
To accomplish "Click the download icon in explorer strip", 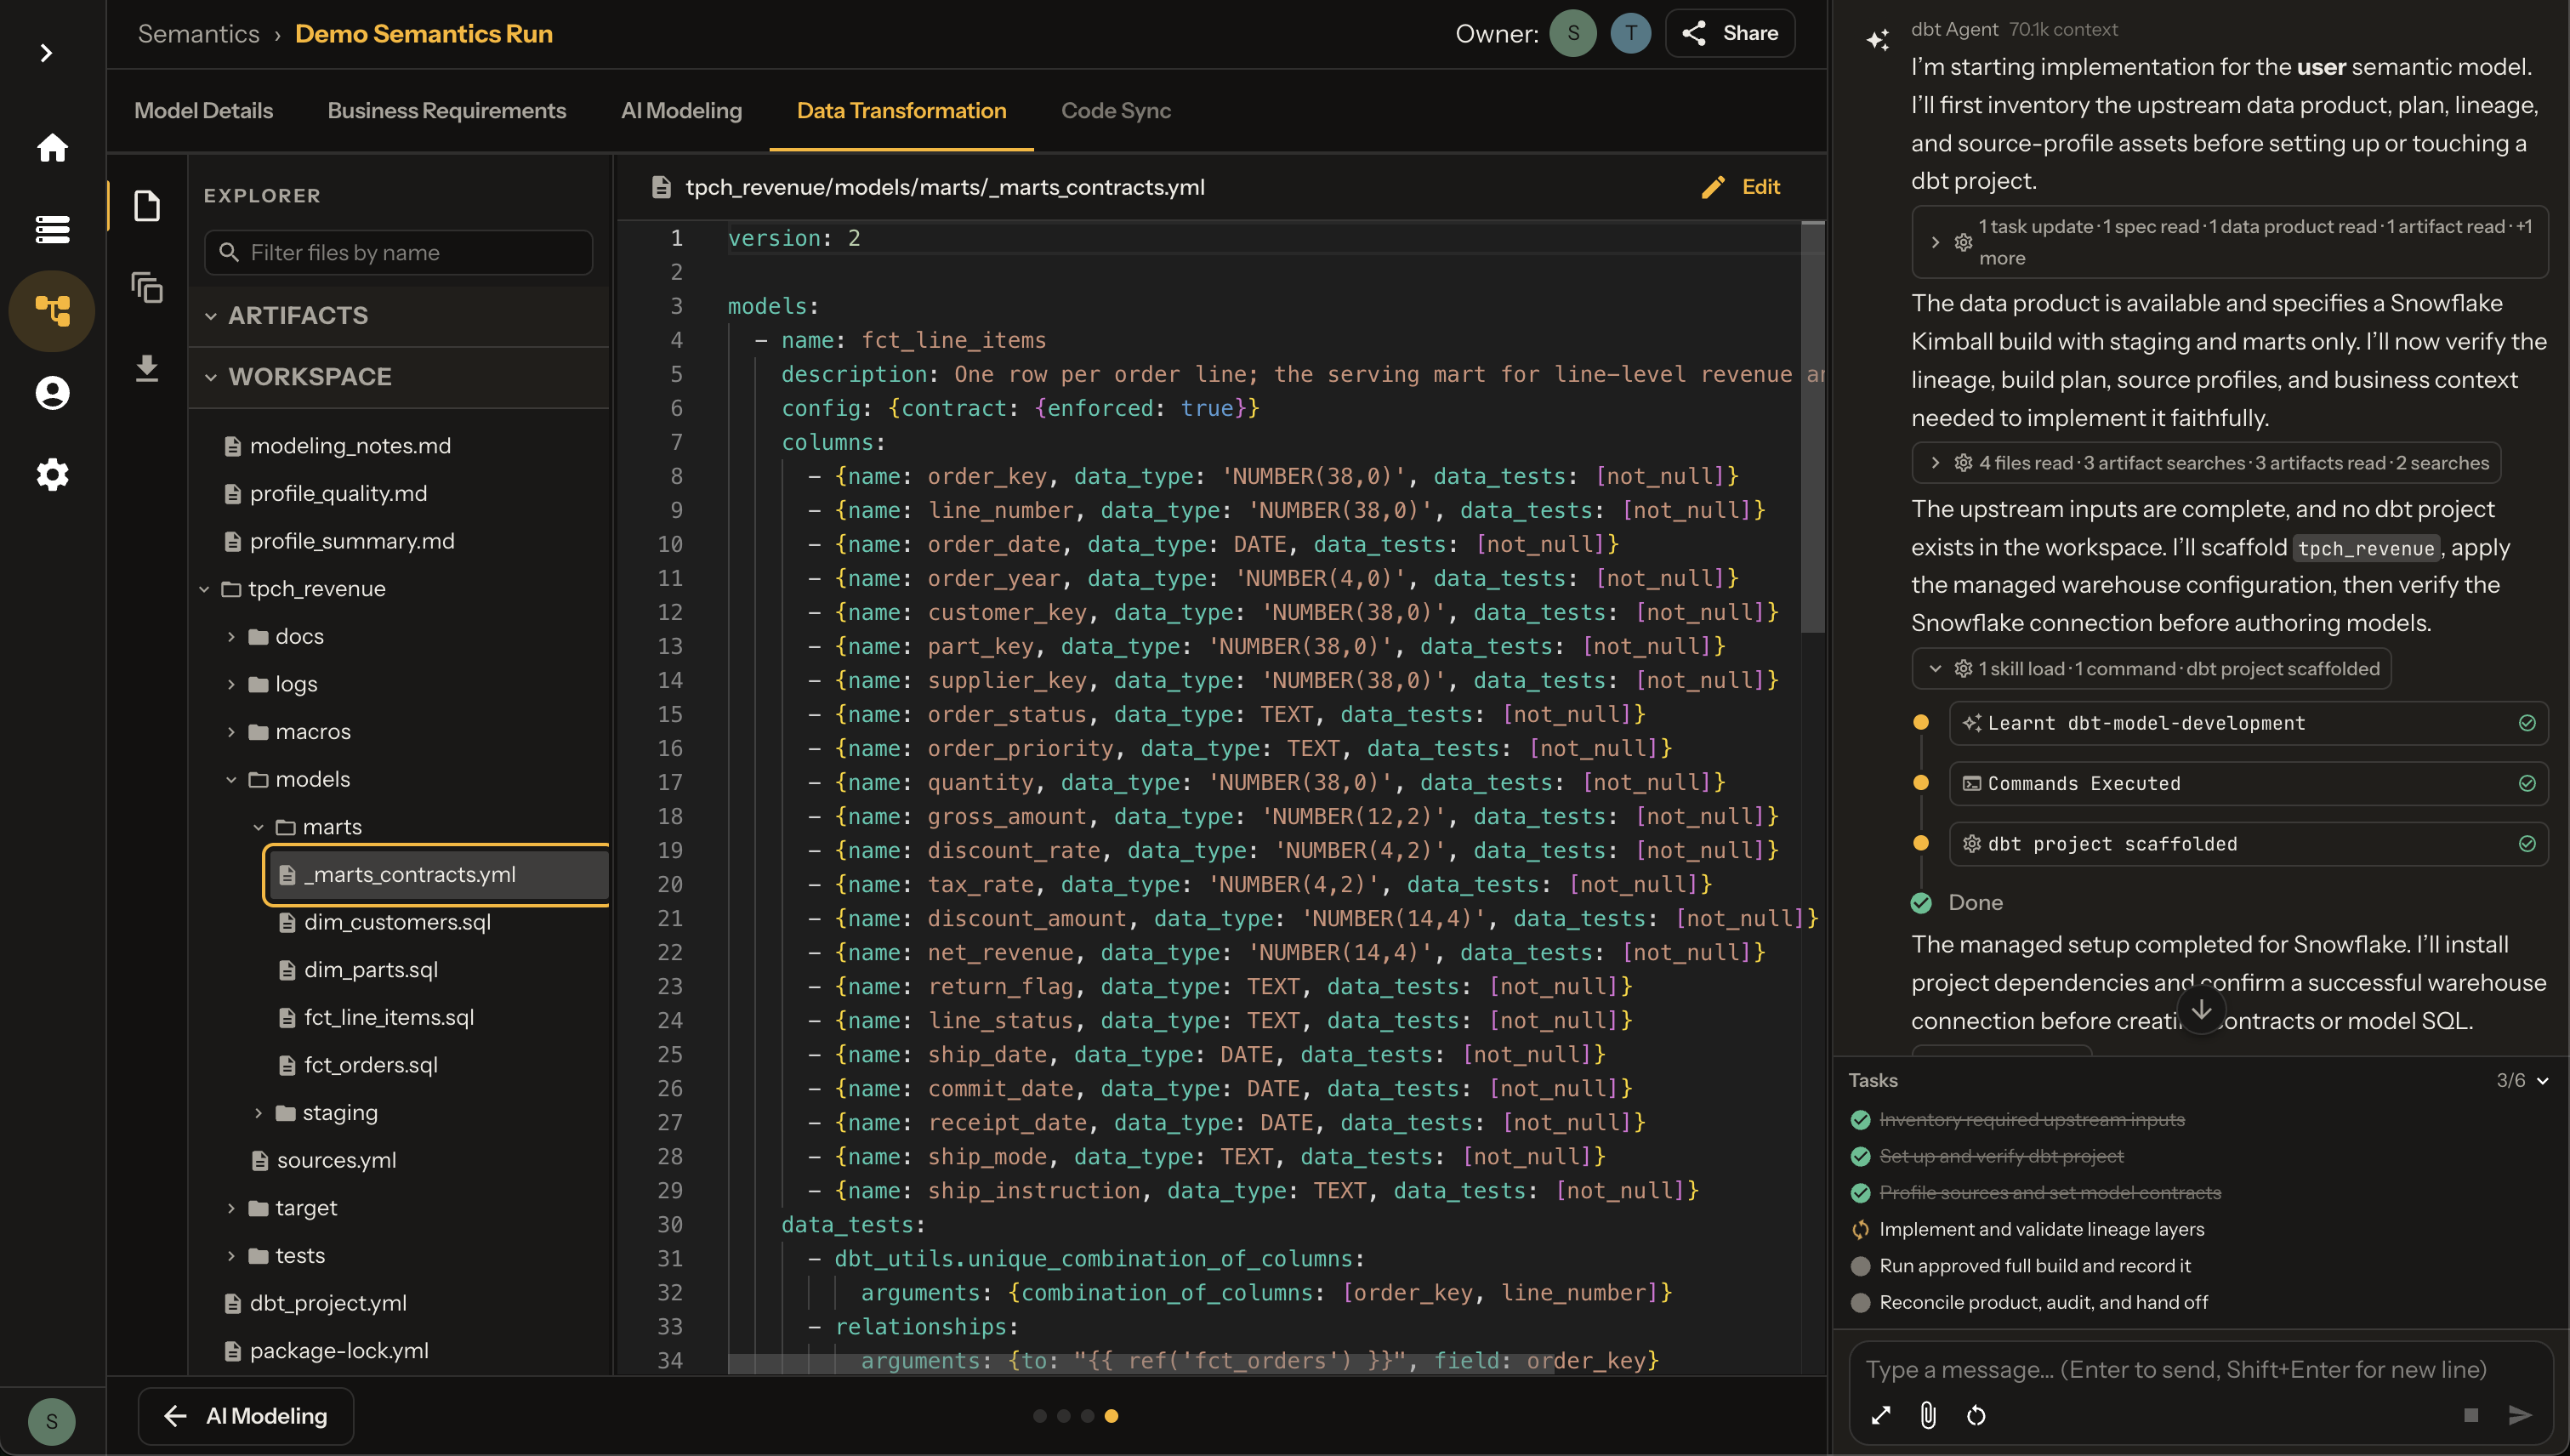I will pos(147,369).
